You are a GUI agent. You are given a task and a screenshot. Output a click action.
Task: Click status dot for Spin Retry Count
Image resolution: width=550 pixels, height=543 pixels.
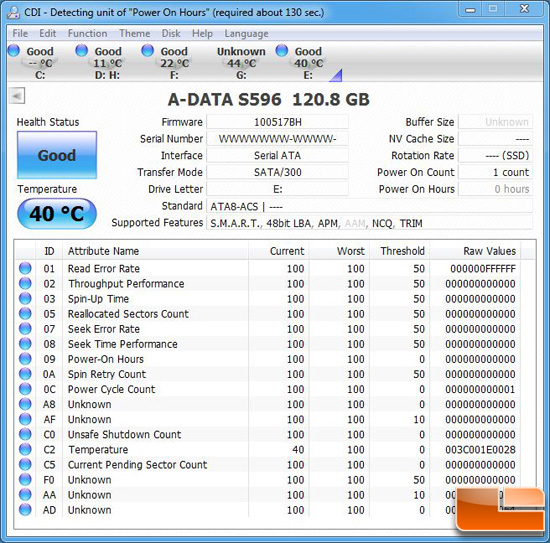click(x=25, y=374)
